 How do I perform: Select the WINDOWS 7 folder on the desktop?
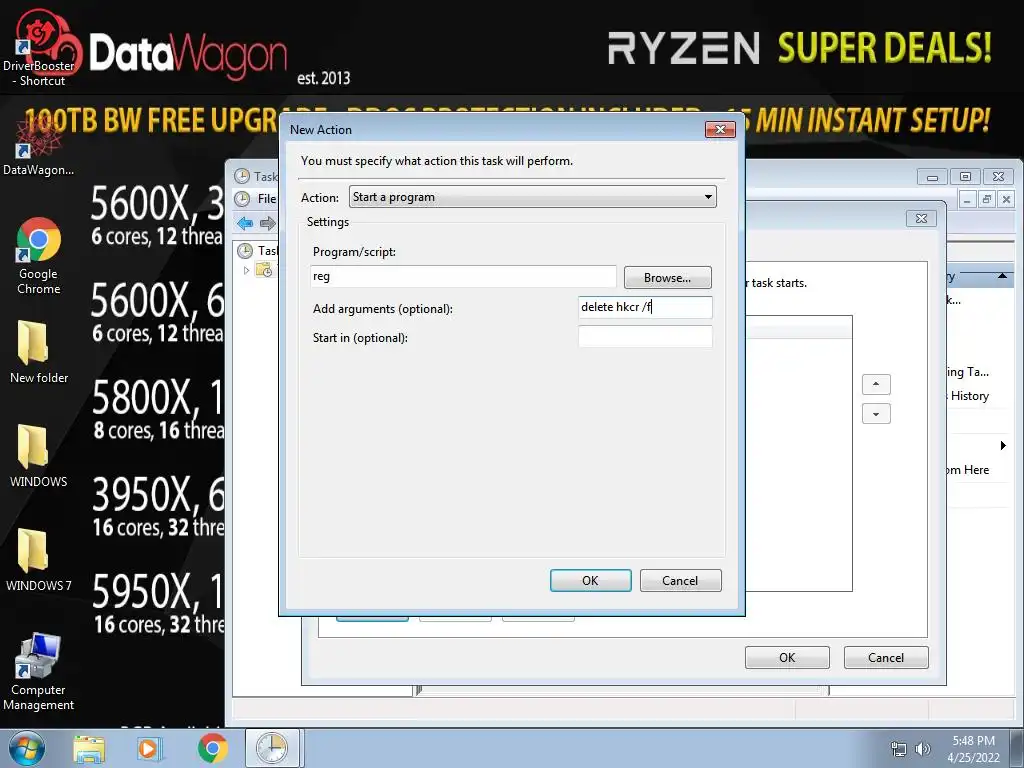[x=39, y=559]
